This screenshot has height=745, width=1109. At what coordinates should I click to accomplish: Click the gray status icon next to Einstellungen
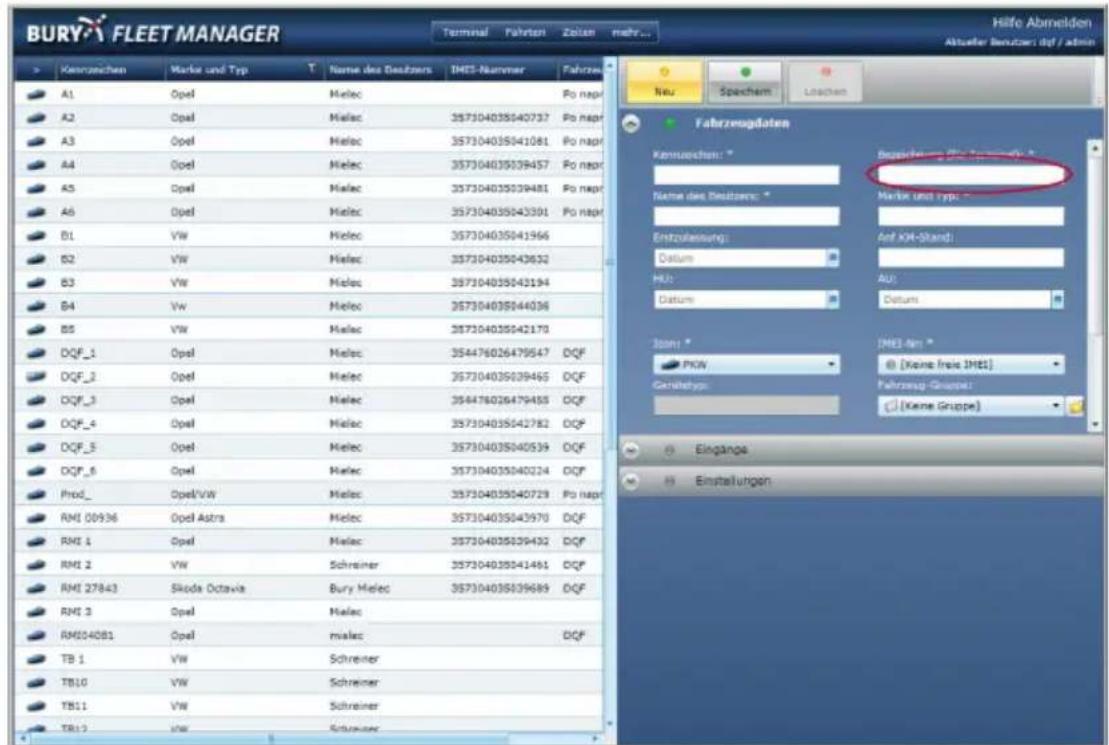pyautogui.click(x=669, y=481)
